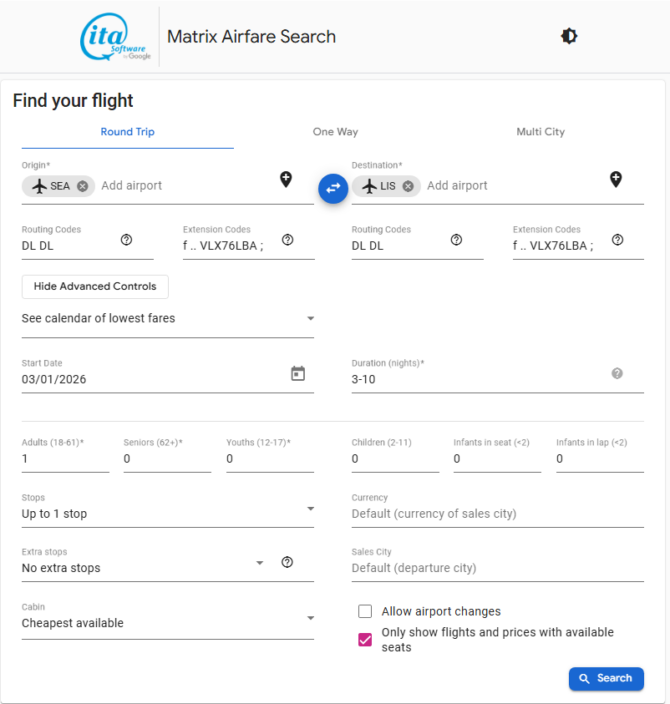Toggle the dark mode theme icon
Viewport: 670px width, 704px height.
568,36
